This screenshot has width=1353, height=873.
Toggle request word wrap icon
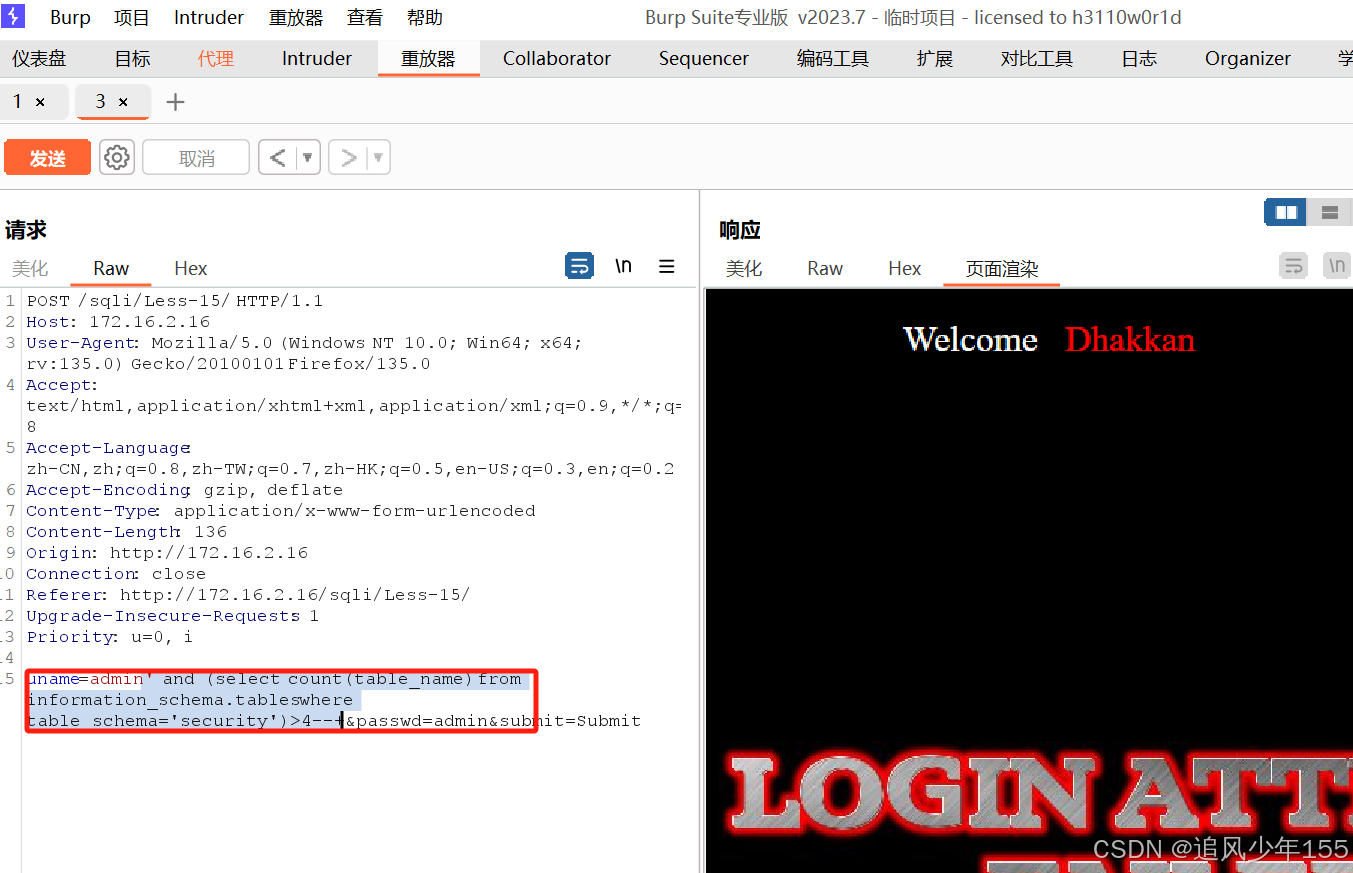580,266
